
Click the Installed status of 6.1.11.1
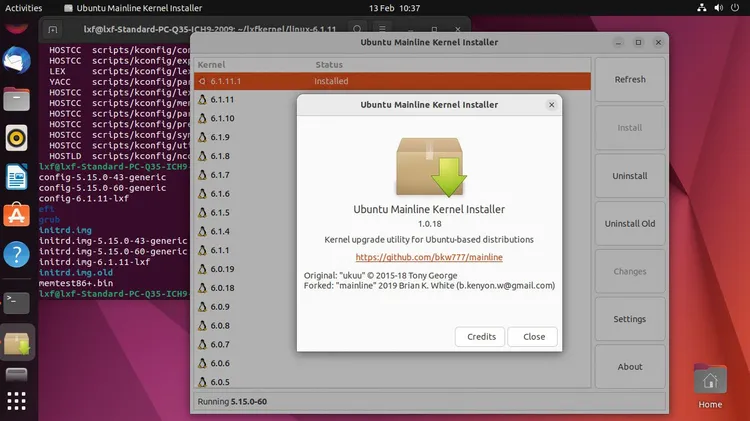point(331,81)
